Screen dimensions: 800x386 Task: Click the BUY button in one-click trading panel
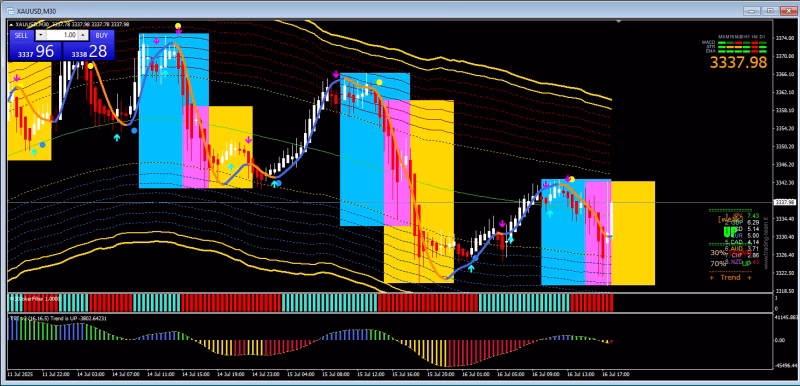click(102, 35)
